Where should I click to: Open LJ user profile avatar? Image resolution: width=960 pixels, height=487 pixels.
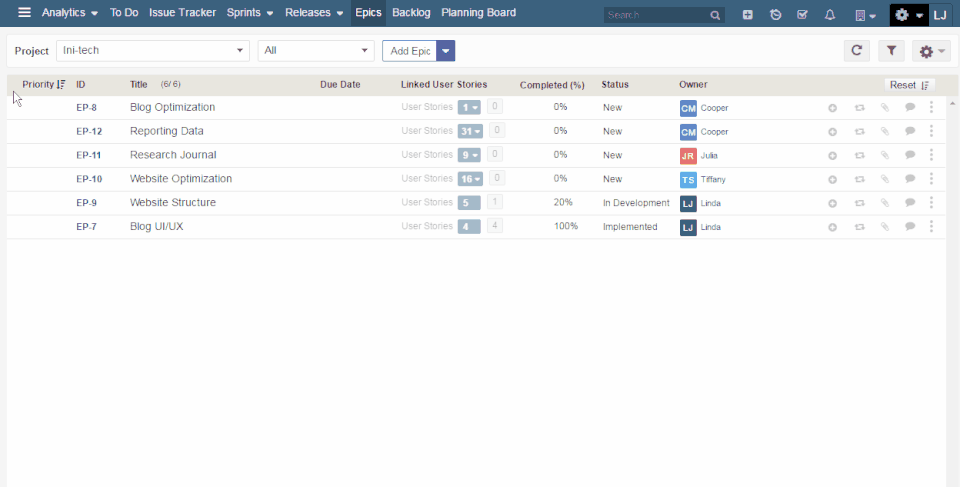pyautogui.click(x=940, y=15)
